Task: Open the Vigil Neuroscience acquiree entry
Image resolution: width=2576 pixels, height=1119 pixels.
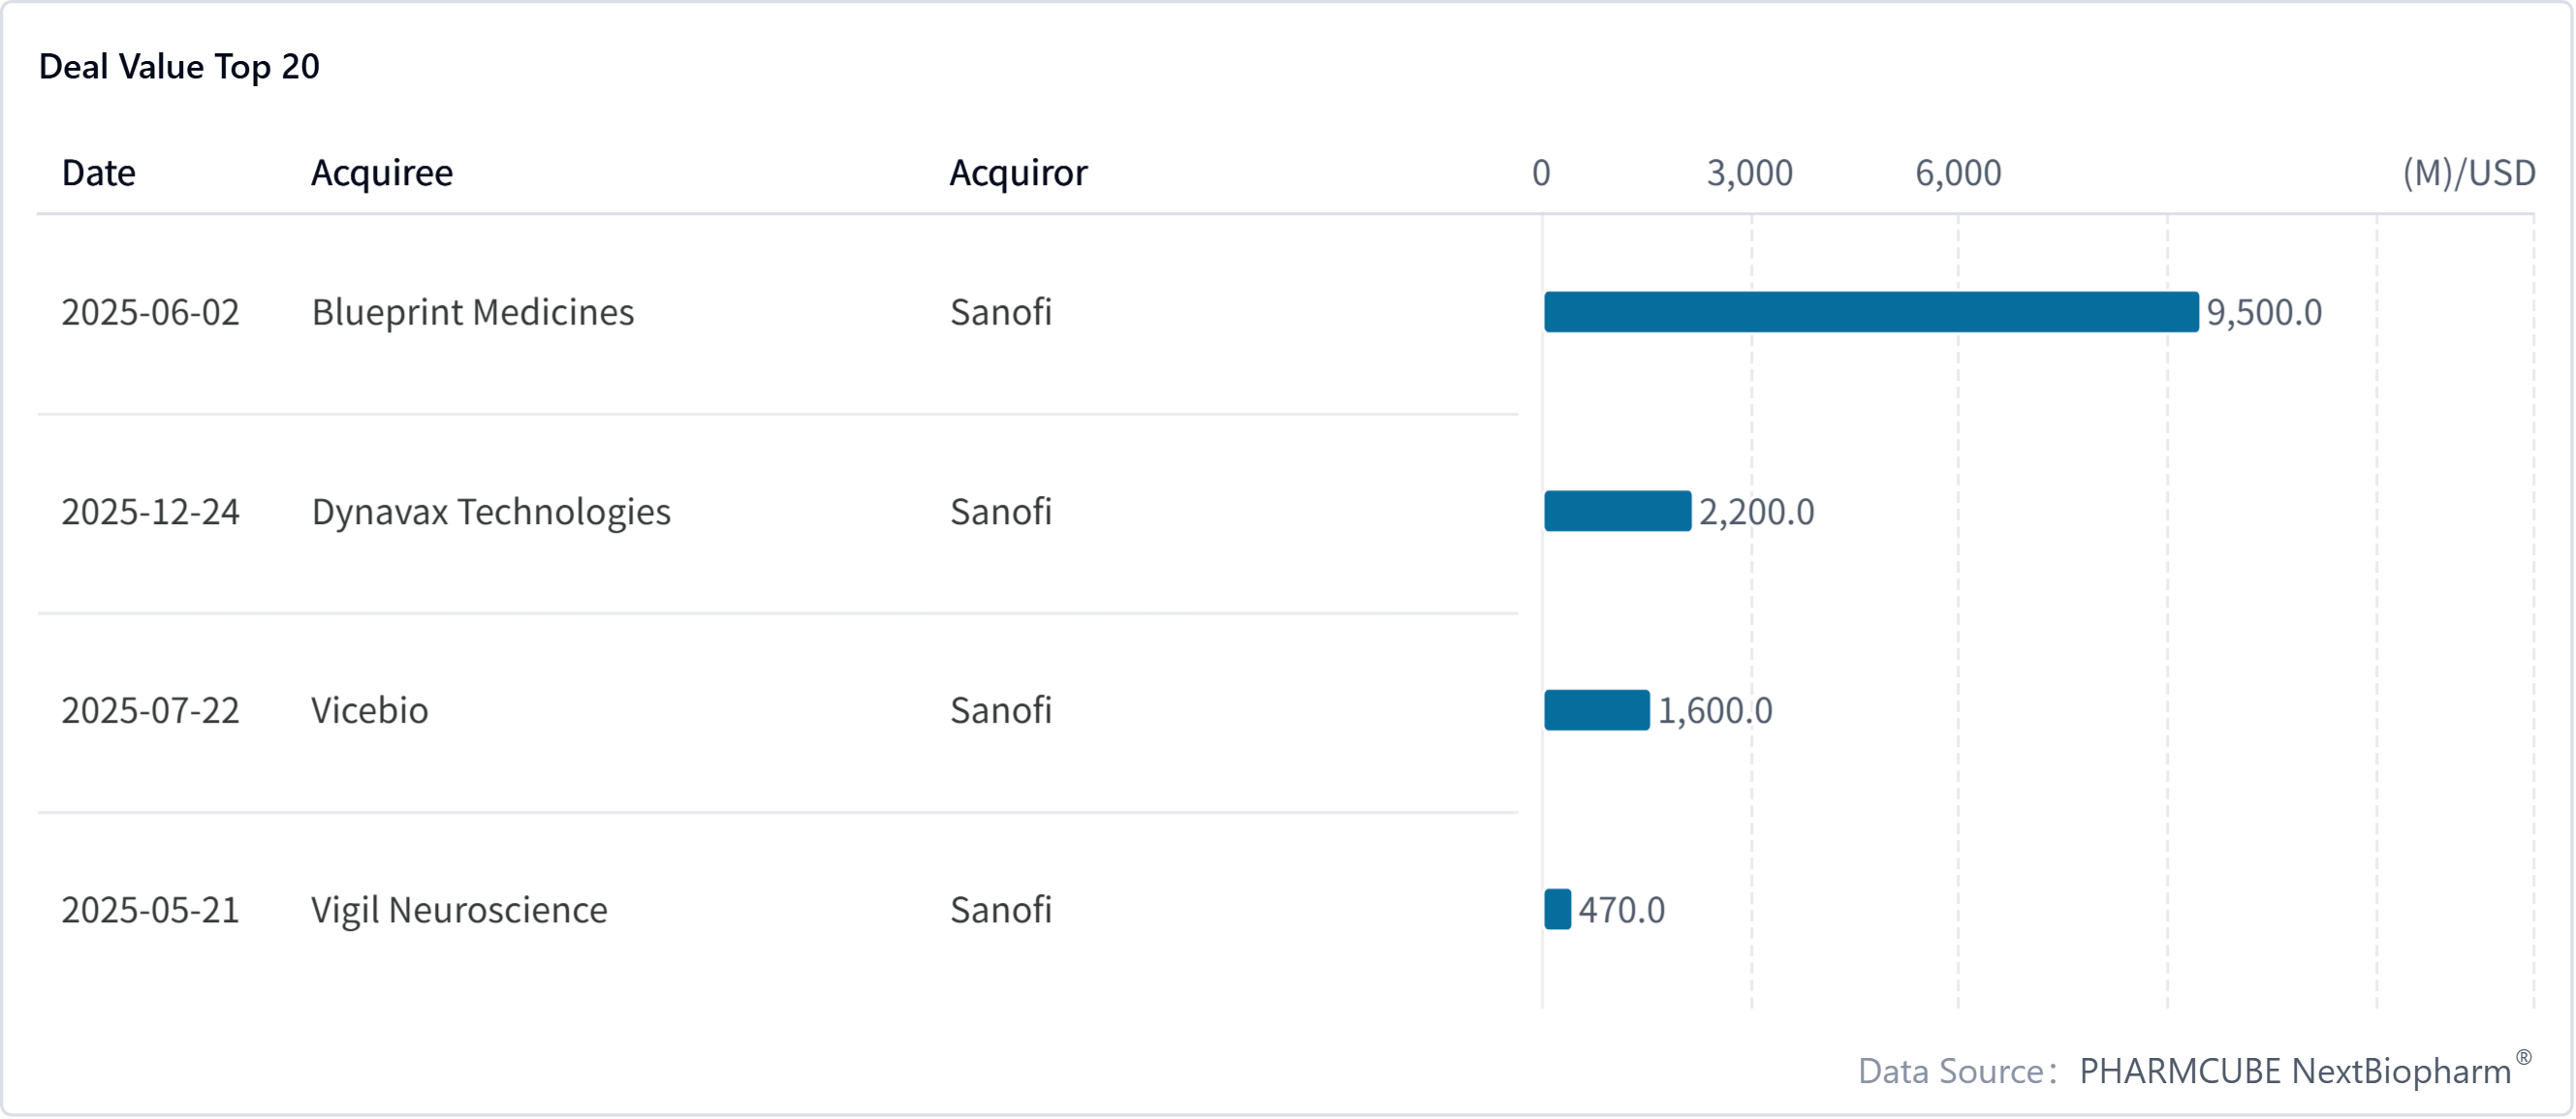Action: [459, 909]
